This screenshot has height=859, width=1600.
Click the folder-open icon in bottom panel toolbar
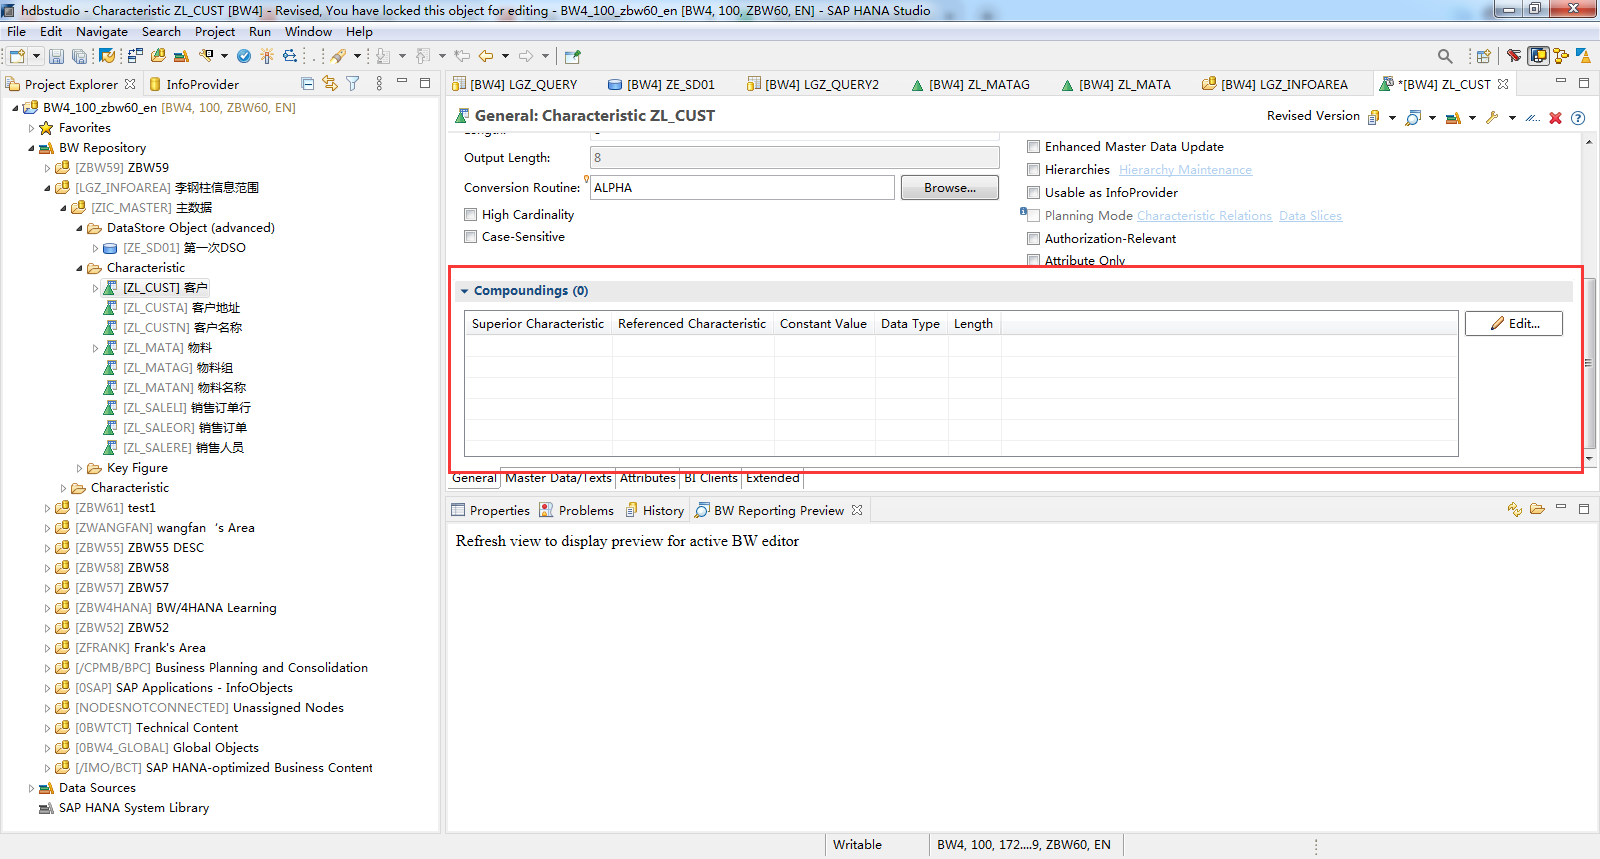[x=1537, y=510]
